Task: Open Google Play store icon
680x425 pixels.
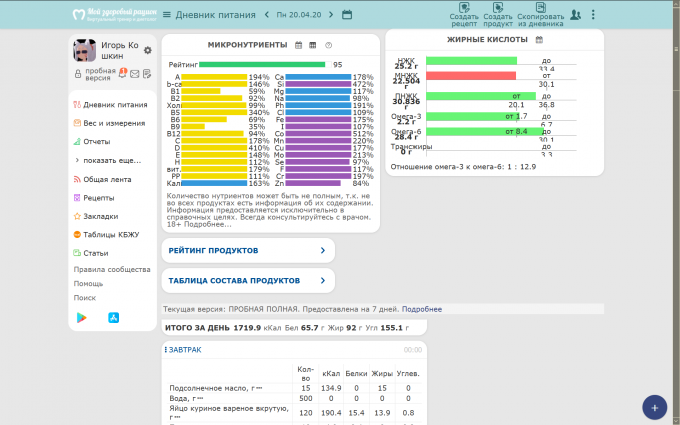Action: coord(82,317)
